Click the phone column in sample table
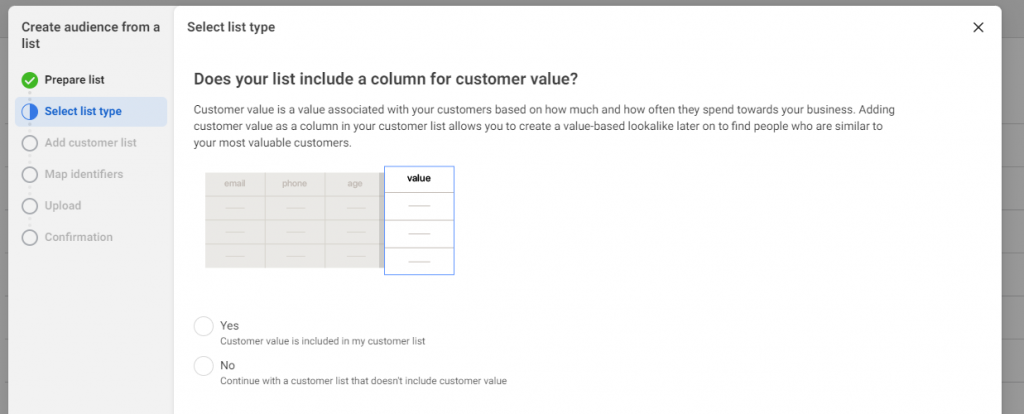1024x414 pixels. click(x=294, y=184)
